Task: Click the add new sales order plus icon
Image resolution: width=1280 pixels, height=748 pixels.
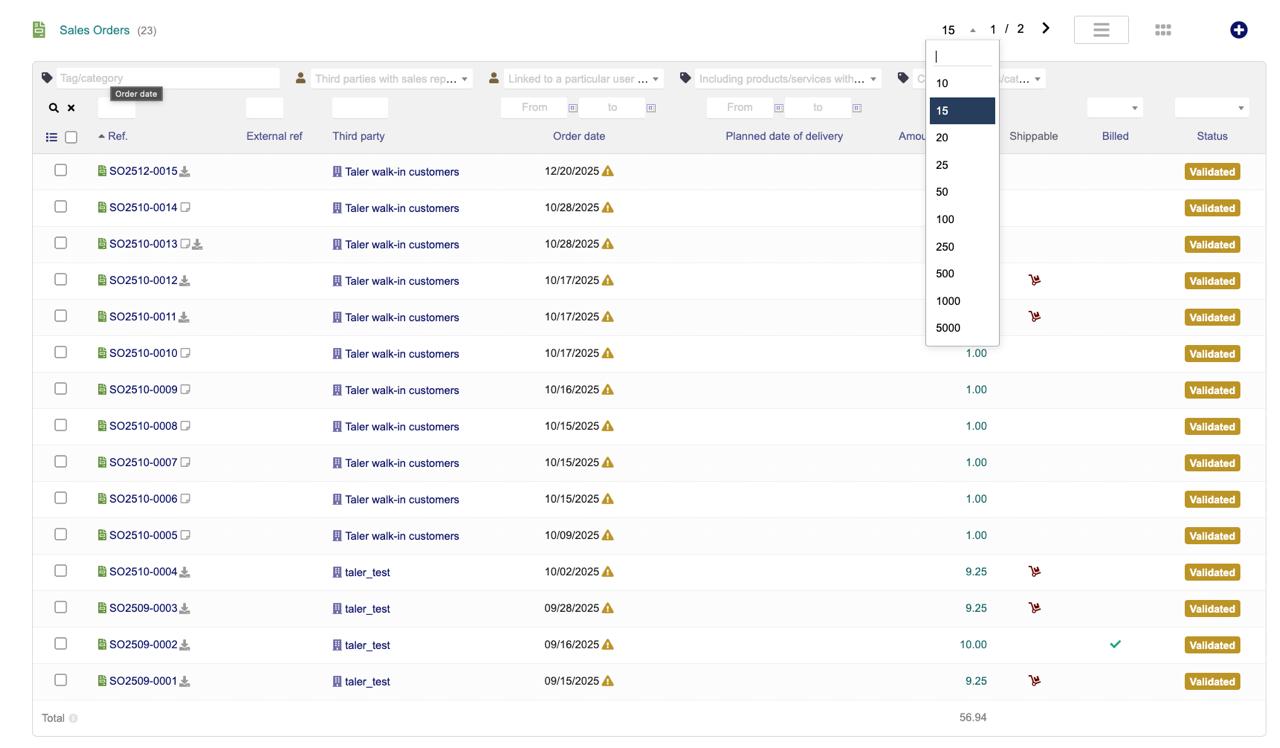Action: click(x=1238, y=30)
